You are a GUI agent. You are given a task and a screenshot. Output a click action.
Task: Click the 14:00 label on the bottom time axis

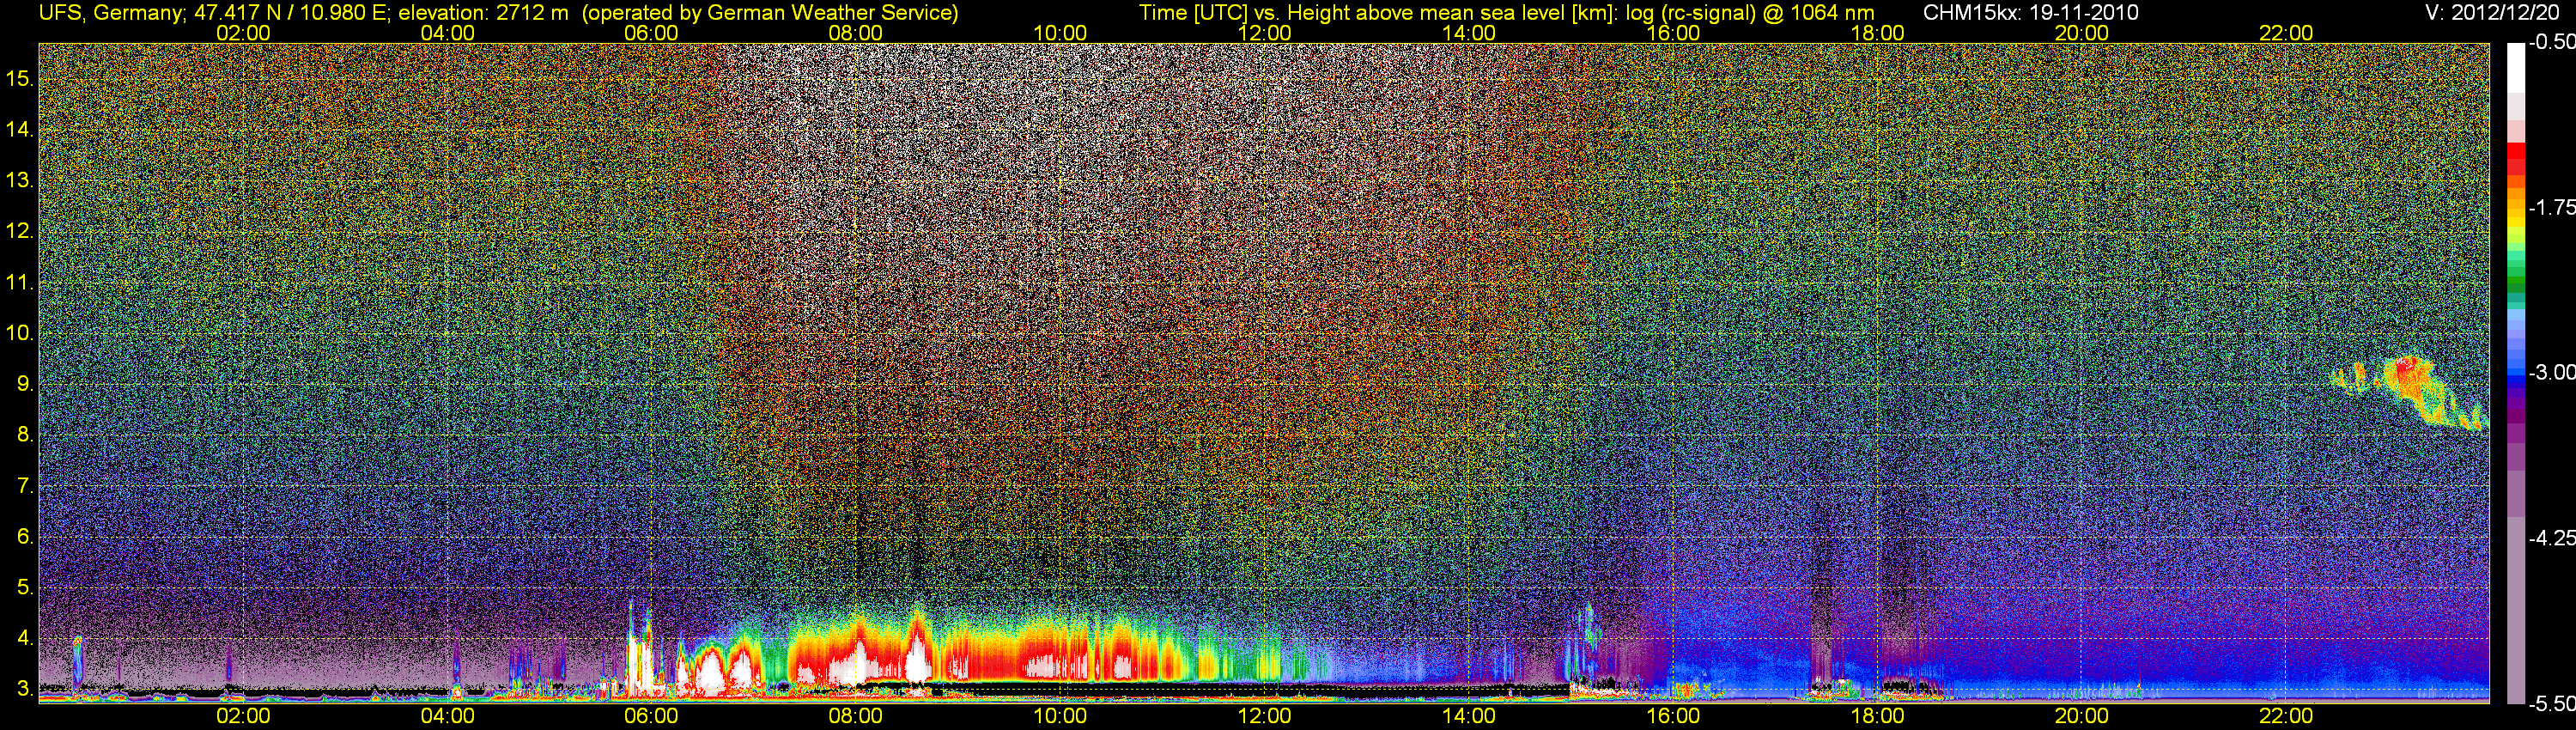coord(1469,716)
